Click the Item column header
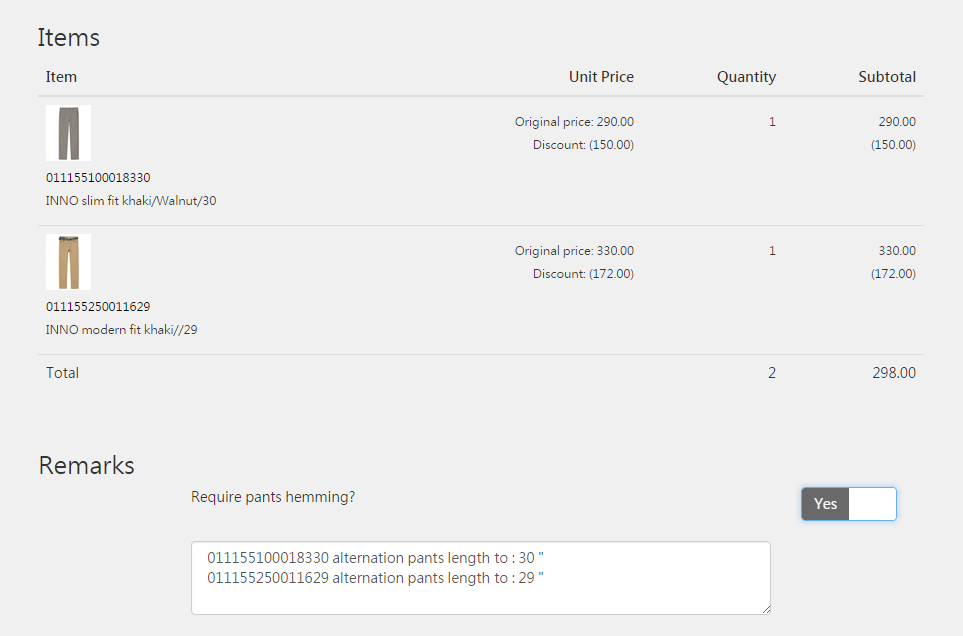Image resolution: width=963 pixels, height=636 pixels. click(61, 77)
